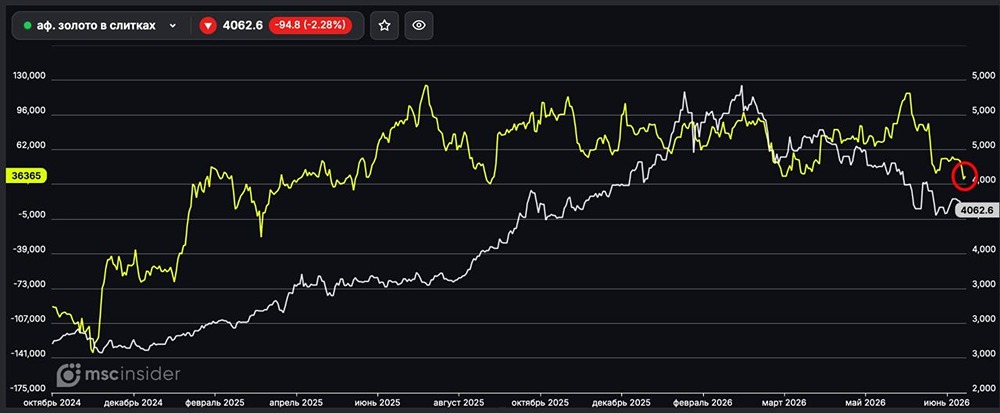Click the red circled point on yellow line

click(x=964, y=175)
